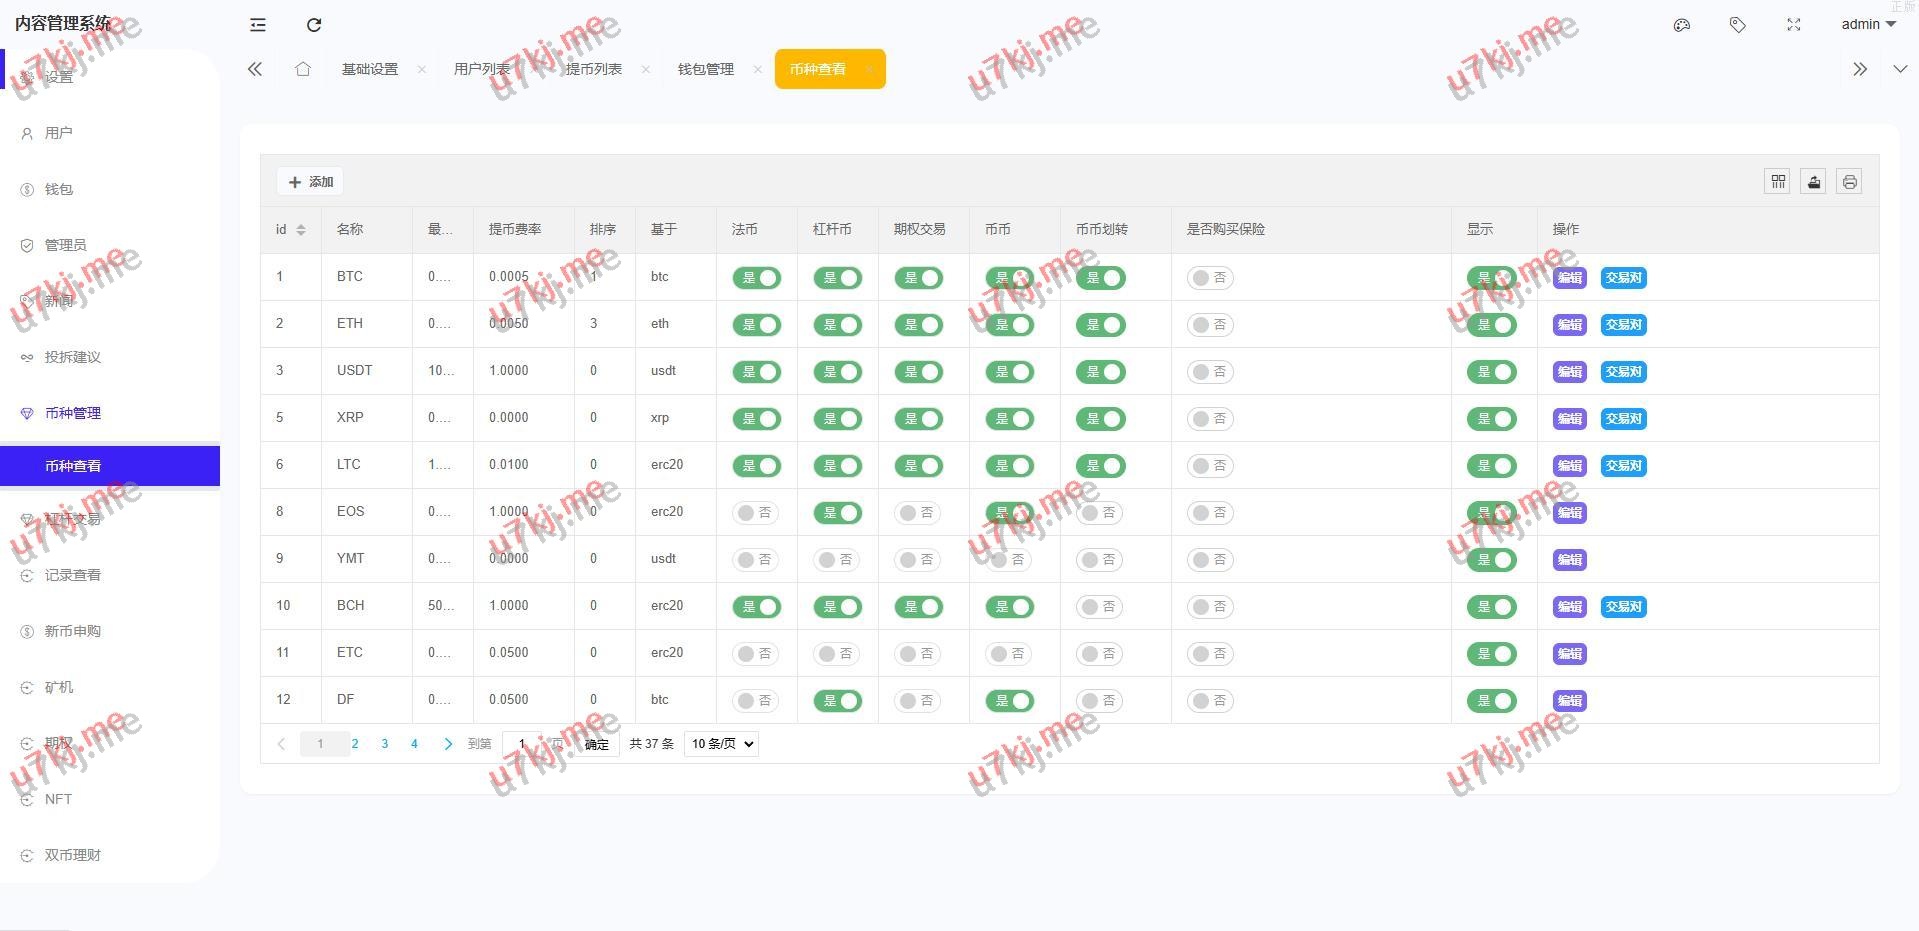The height and width of the screenshot is (931, 1919).
Task: Enter fullscreen using the expand icon
Action: (1794, 25)
